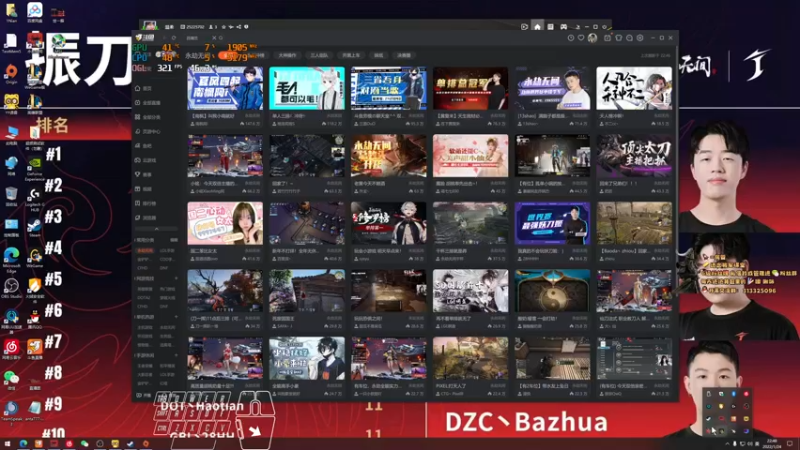Click the Douyu logo in the title bar
Screen dimensions: 800x450
(x=145, y=38)
